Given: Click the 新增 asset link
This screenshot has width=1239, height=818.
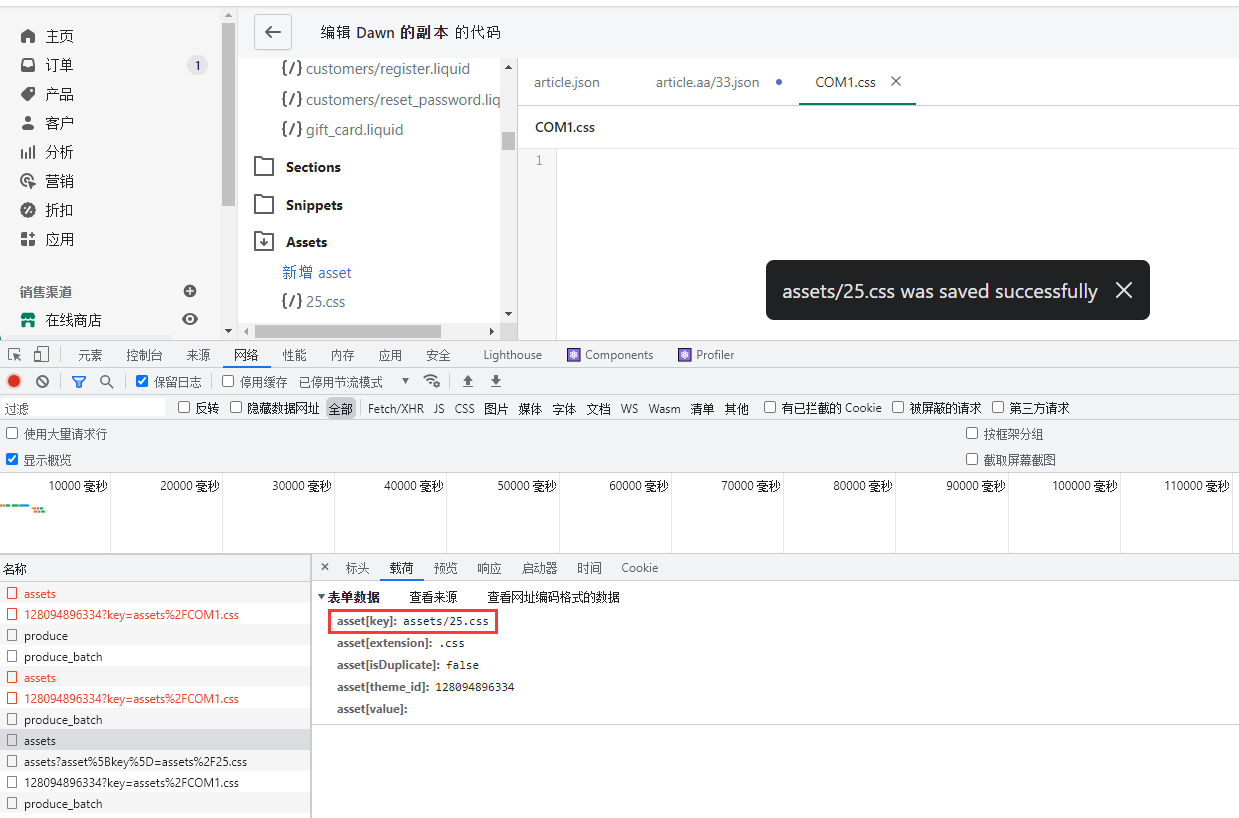Looking at the screenshot, I should point(316,272).
